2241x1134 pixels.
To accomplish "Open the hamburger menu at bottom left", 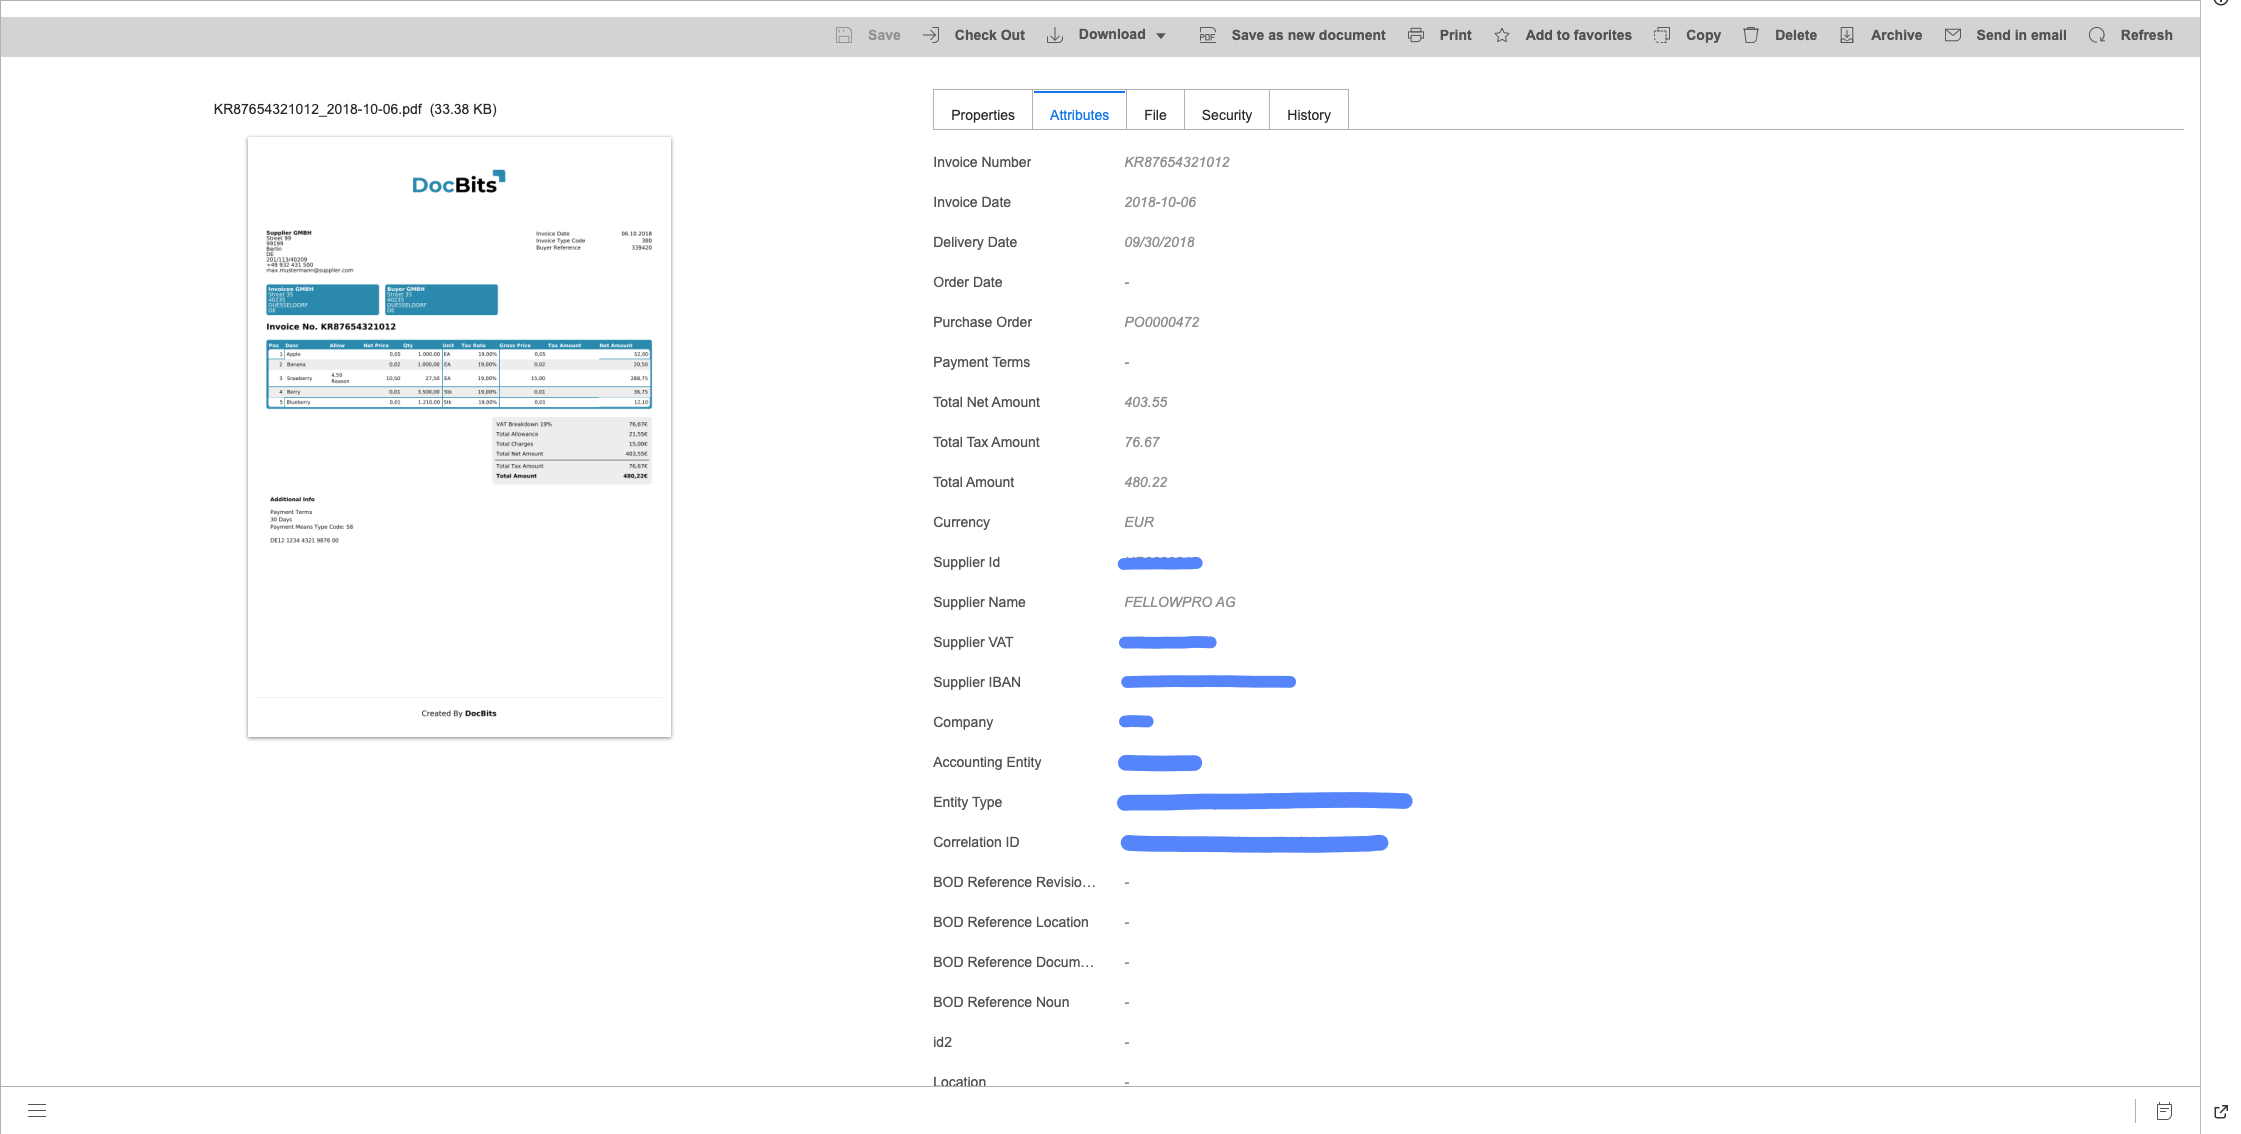I will point(37,1110).
